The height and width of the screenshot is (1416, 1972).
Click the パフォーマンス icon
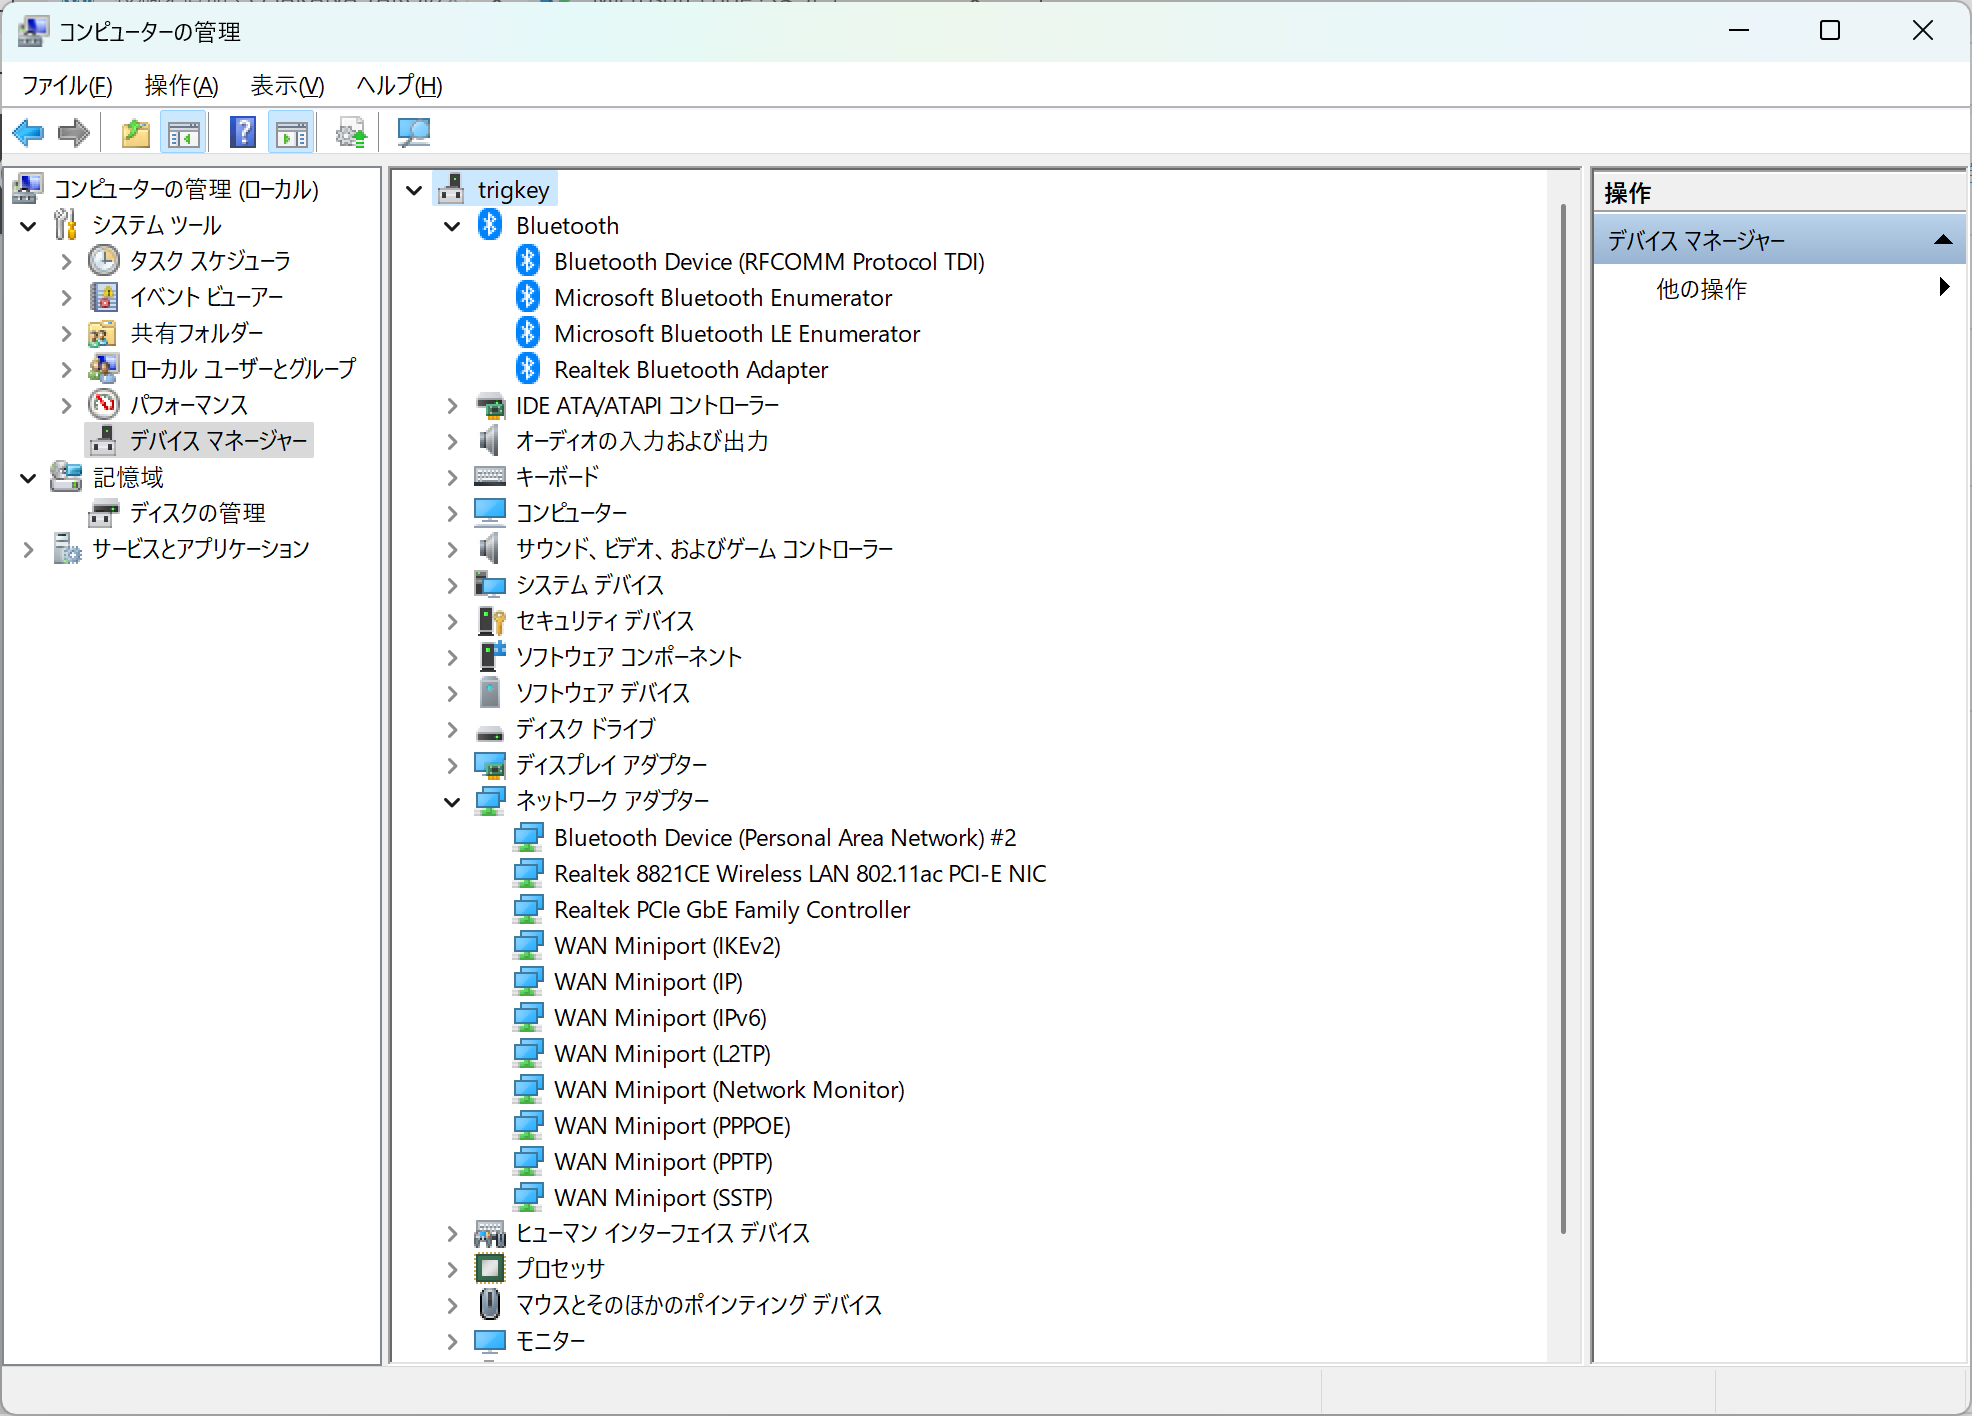[104, 405]
